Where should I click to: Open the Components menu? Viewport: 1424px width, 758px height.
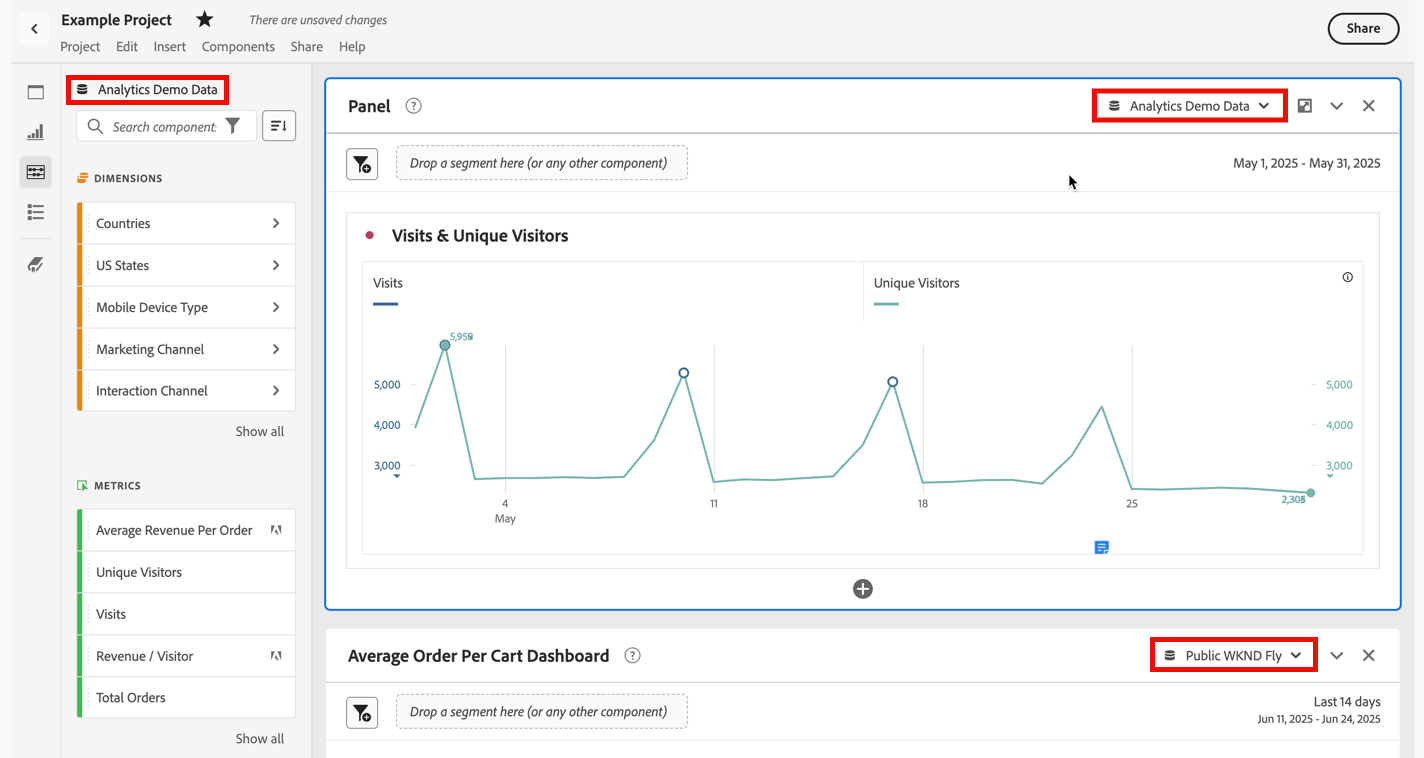point(238,47)
